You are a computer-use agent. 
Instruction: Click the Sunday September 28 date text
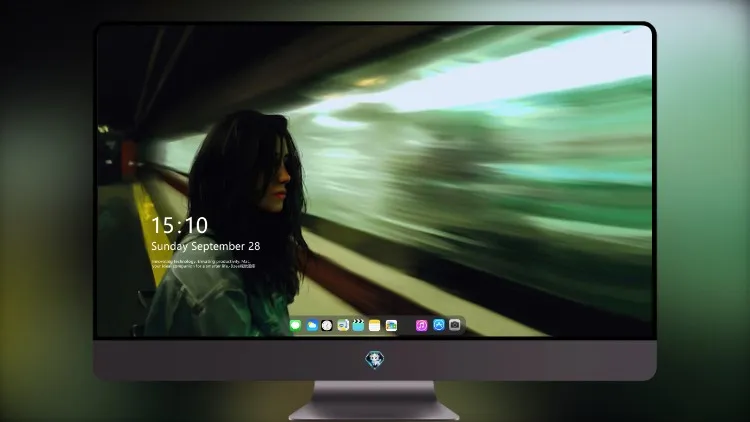click(206, 246)
